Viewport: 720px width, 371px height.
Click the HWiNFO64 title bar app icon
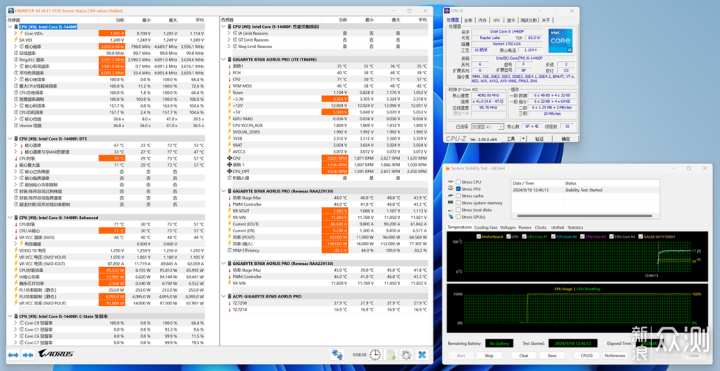click(11, 11)
